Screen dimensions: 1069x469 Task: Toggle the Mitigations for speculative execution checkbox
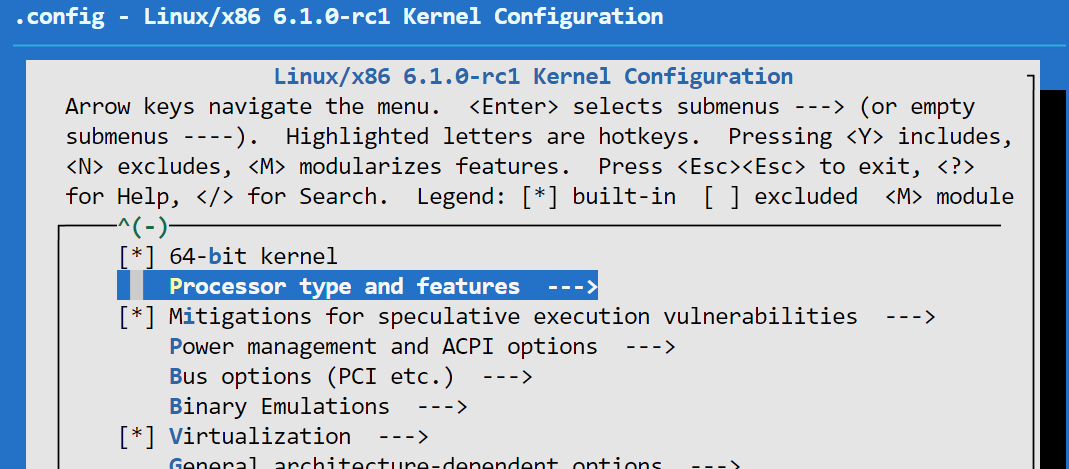[136, 317]
